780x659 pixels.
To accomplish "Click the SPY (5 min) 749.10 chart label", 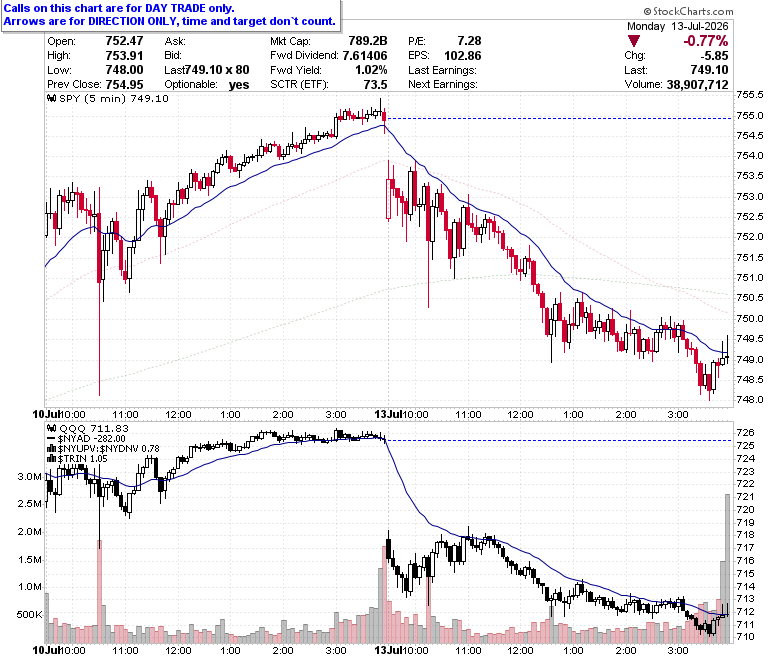I will point(114,98).
